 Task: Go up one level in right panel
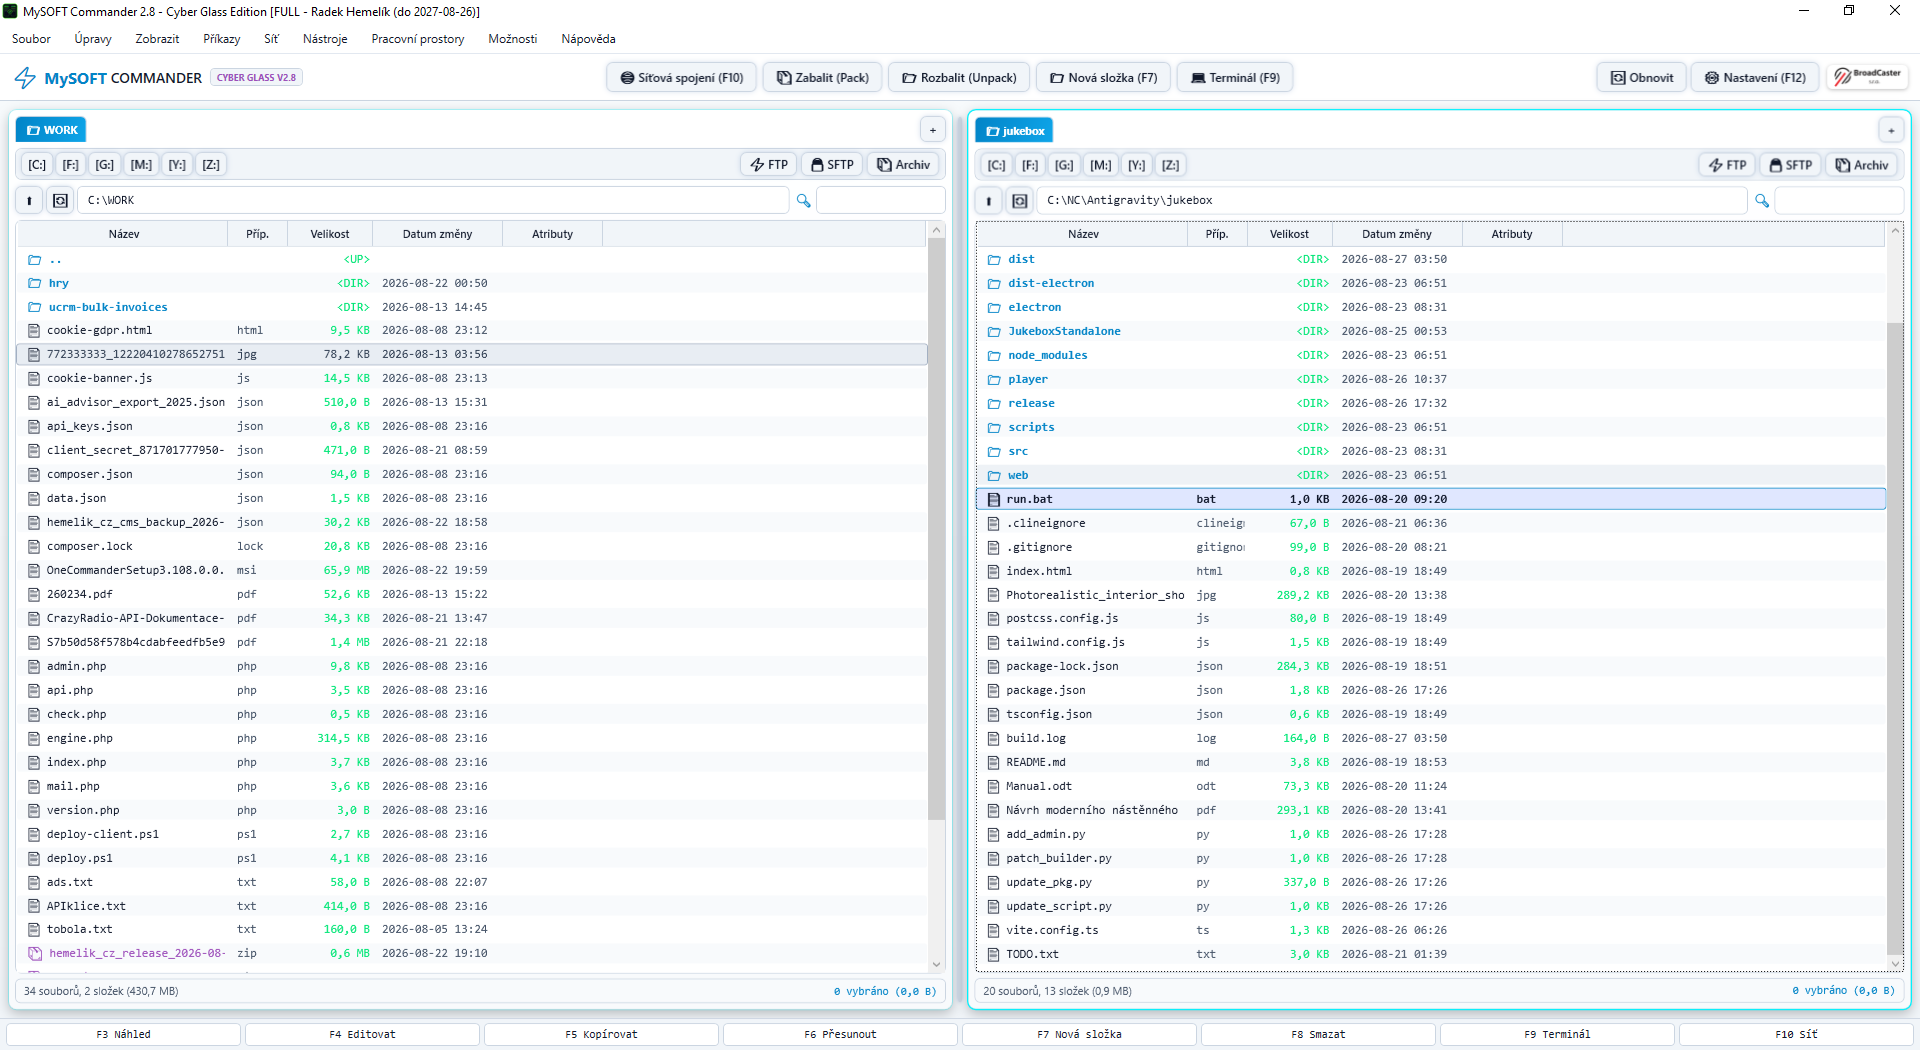click(x=988, y=201)
